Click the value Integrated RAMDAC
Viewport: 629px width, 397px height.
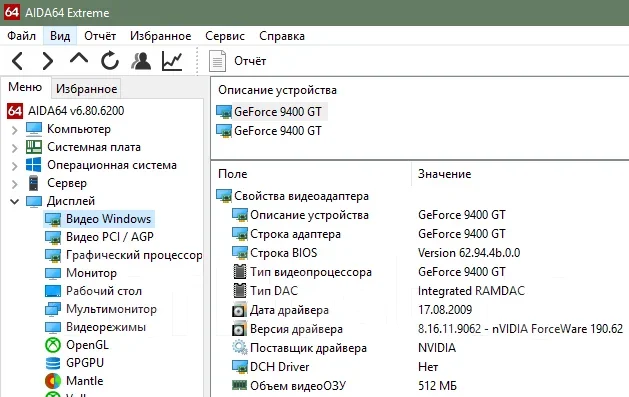(x=471, y=291)
